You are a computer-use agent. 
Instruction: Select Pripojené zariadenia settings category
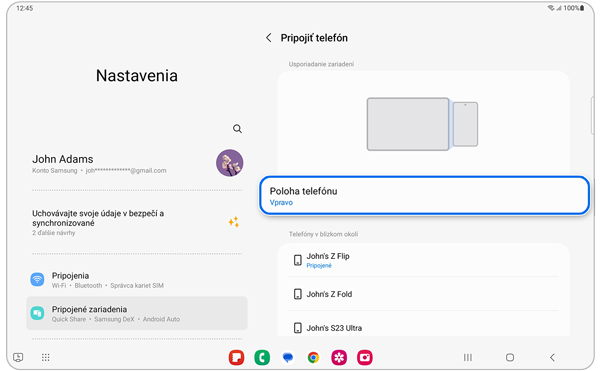point(137,313)
